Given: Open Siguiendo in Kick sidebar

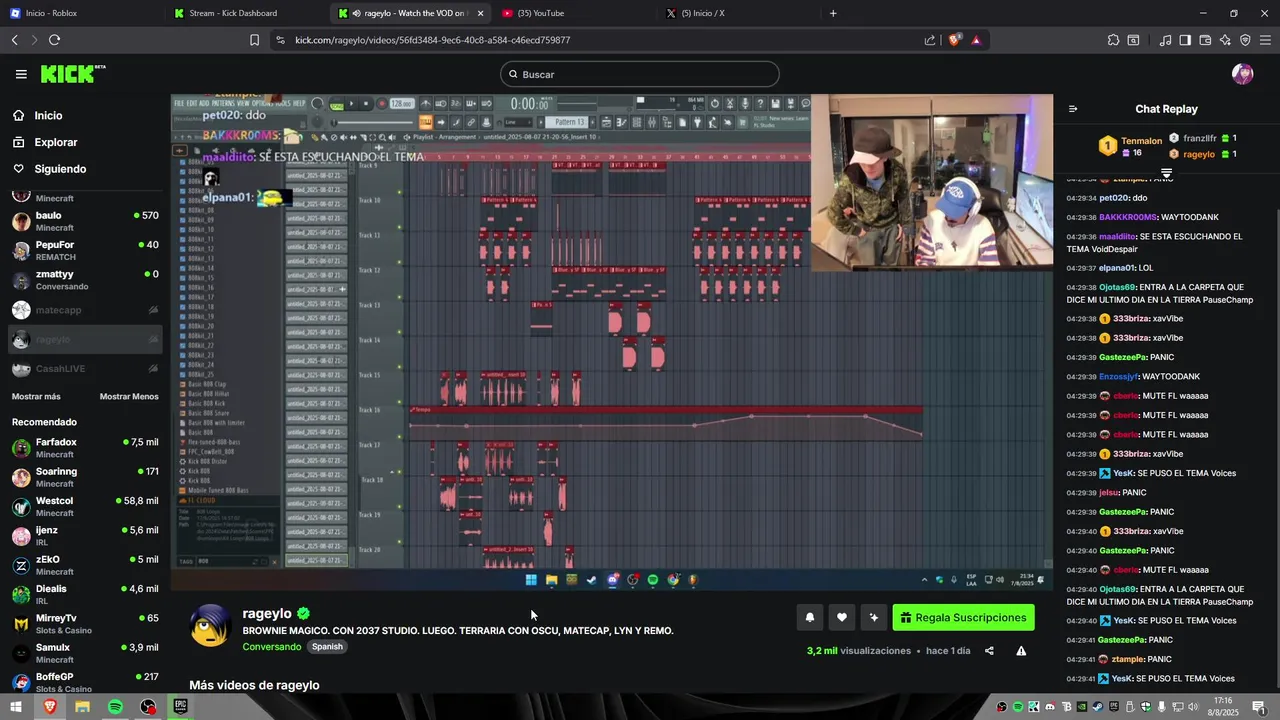Looking at the screenshot, I should coord(85,169).
